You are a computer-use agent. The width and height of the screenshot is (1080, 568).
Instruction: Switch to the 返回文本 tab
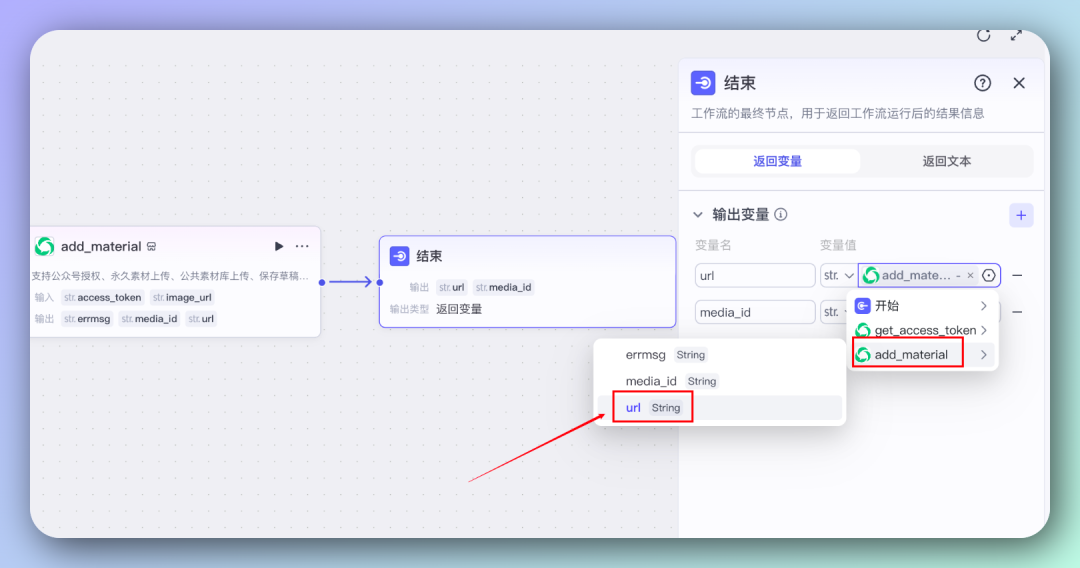tap(946, 161)
